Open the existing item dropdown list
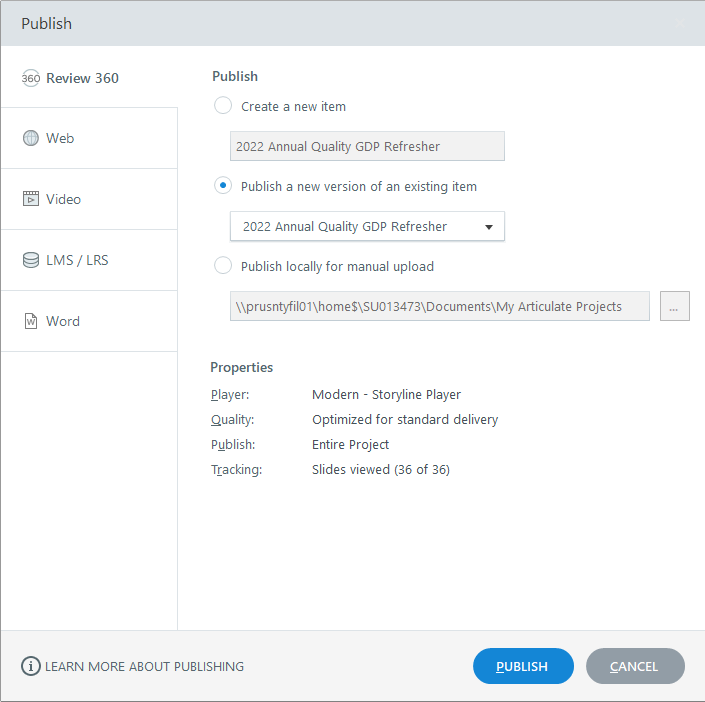 coord(367,227)
